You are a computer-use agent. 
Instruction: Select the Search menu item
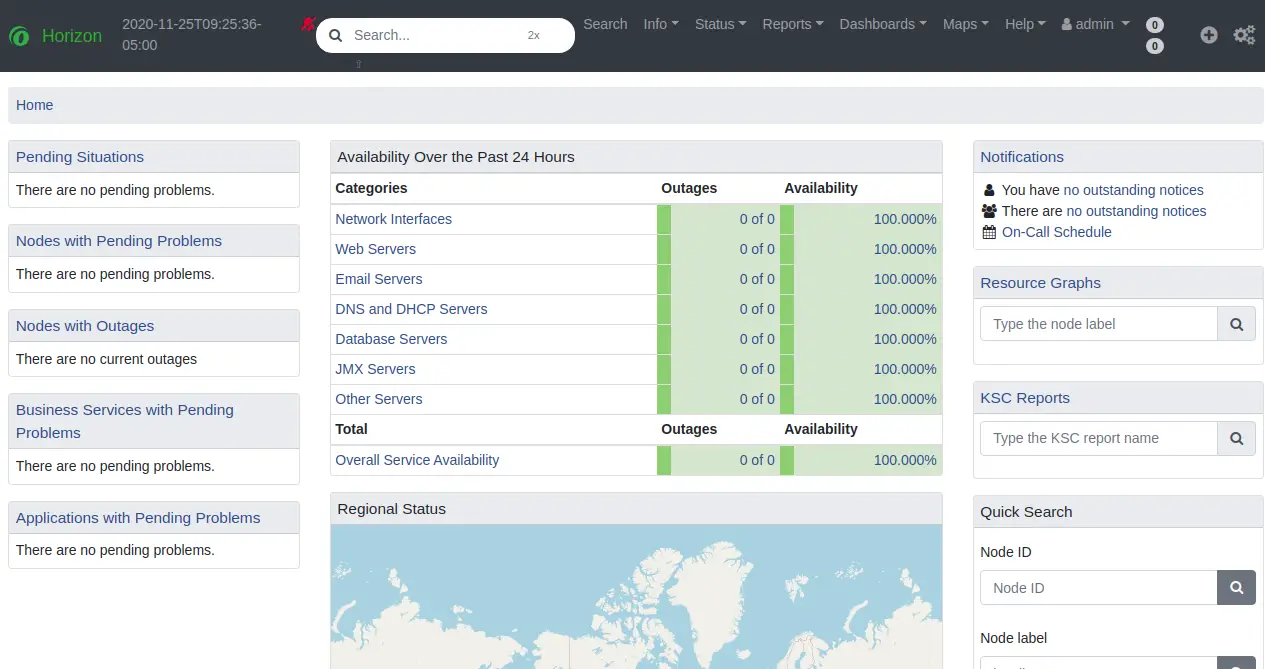(x=604, y=24)
